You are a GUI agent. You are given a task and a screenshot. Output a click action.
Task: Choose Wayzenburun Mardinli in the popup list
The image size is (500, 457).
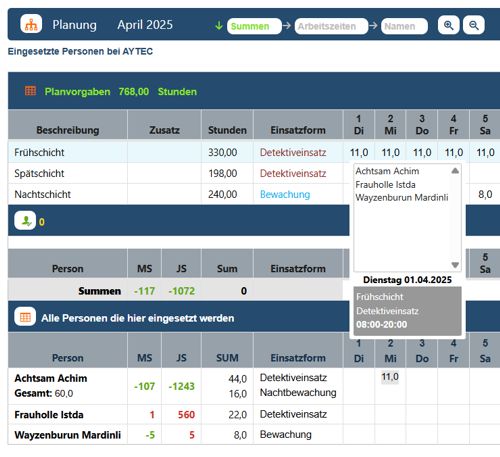click(402, 197)
